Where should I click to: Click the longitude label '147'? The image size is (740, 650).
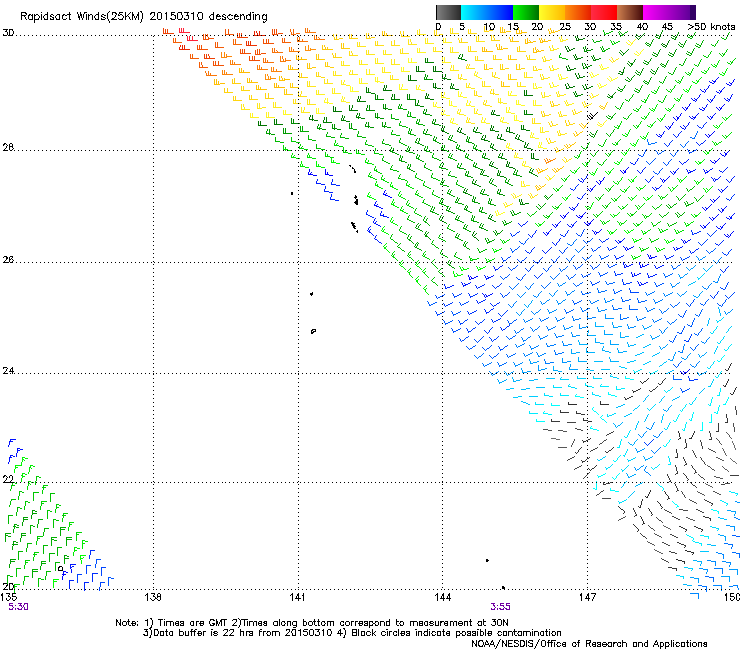click(x=587, y=597)
